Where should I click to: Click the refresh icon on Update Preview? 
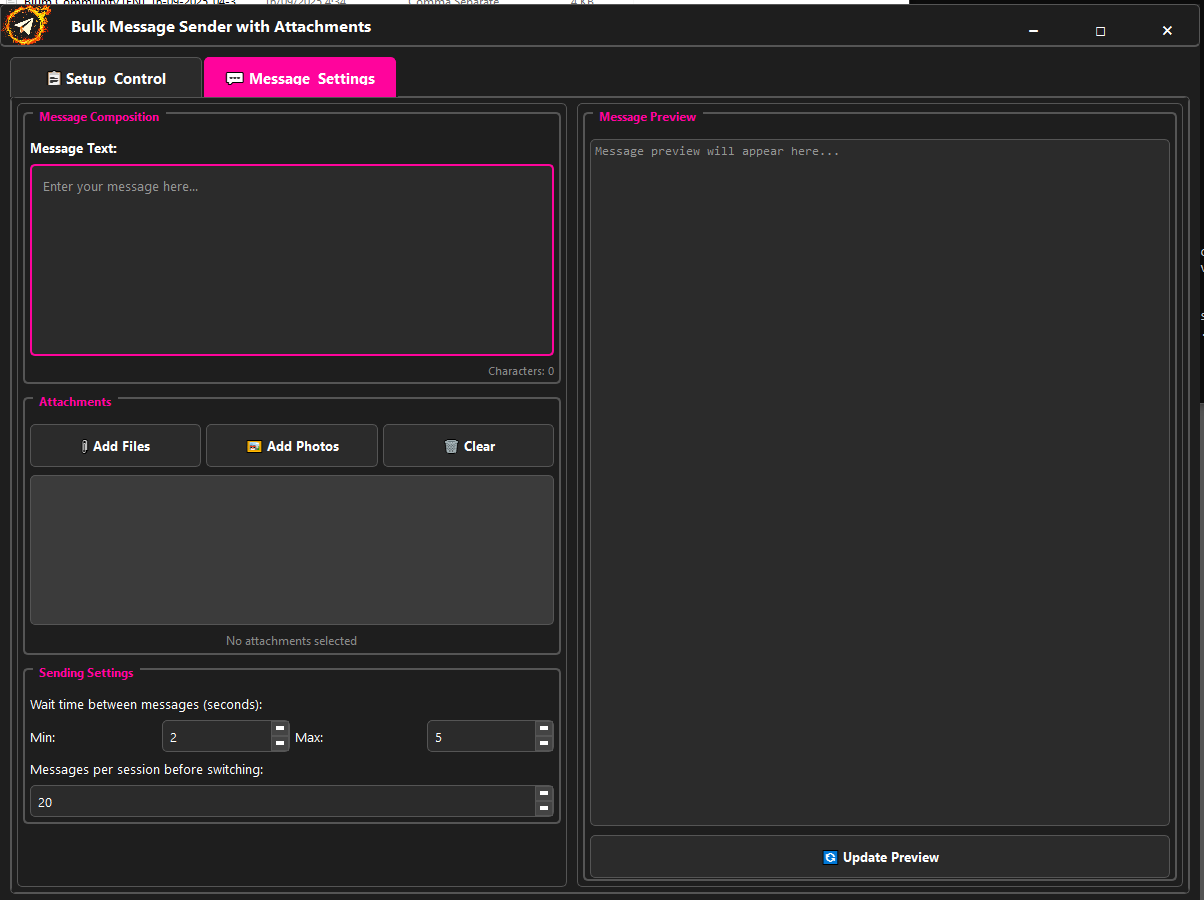(830, 857)
